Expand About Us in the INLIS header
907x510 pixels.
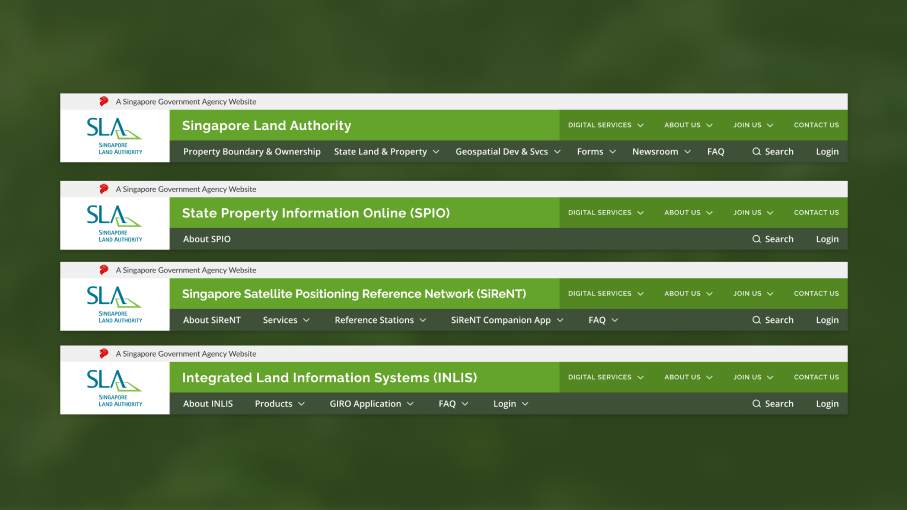(688, 377)
